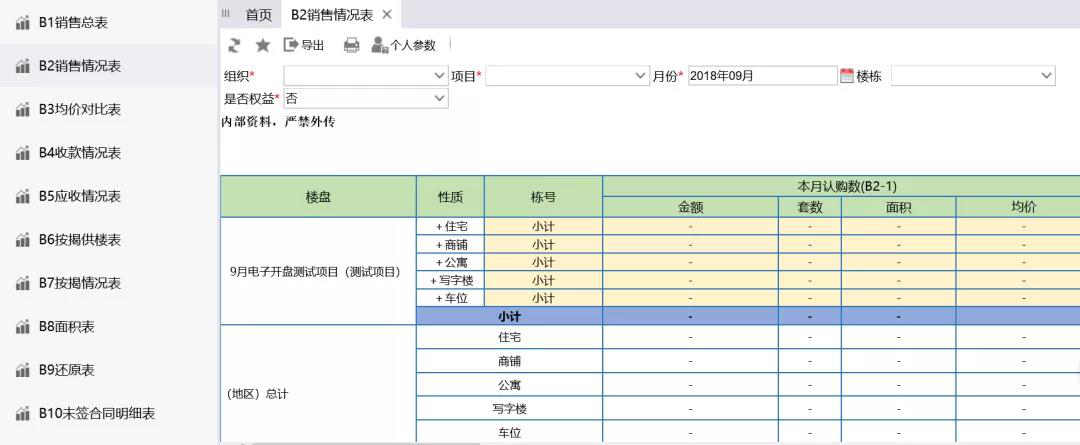Click the 栋号 column header
The width and height of the screenshot is (1080, 445).
coord(543,197)
